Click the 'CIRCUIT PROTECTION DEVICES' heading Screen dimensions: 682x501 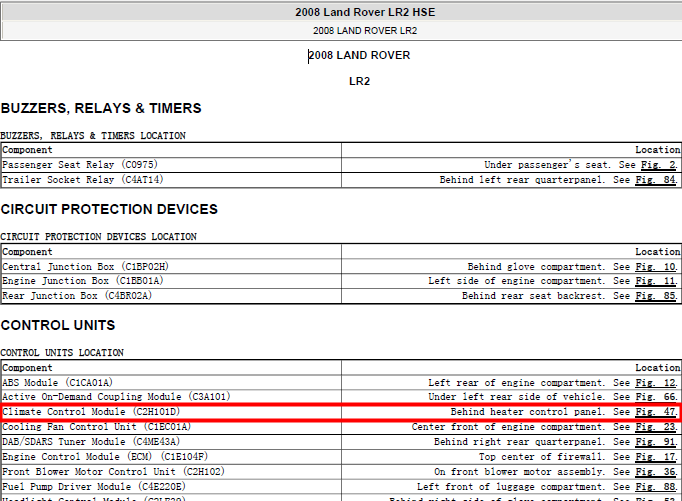pyautogui.click(x=109, y=209)
